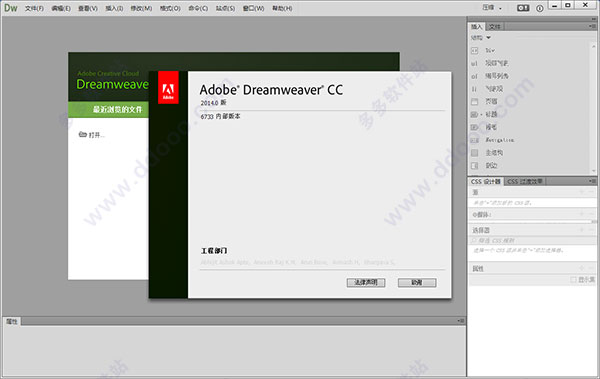Viewport: 600px width, 379px height.
Task: Open the 文件(F) menu
Action: 34,8
